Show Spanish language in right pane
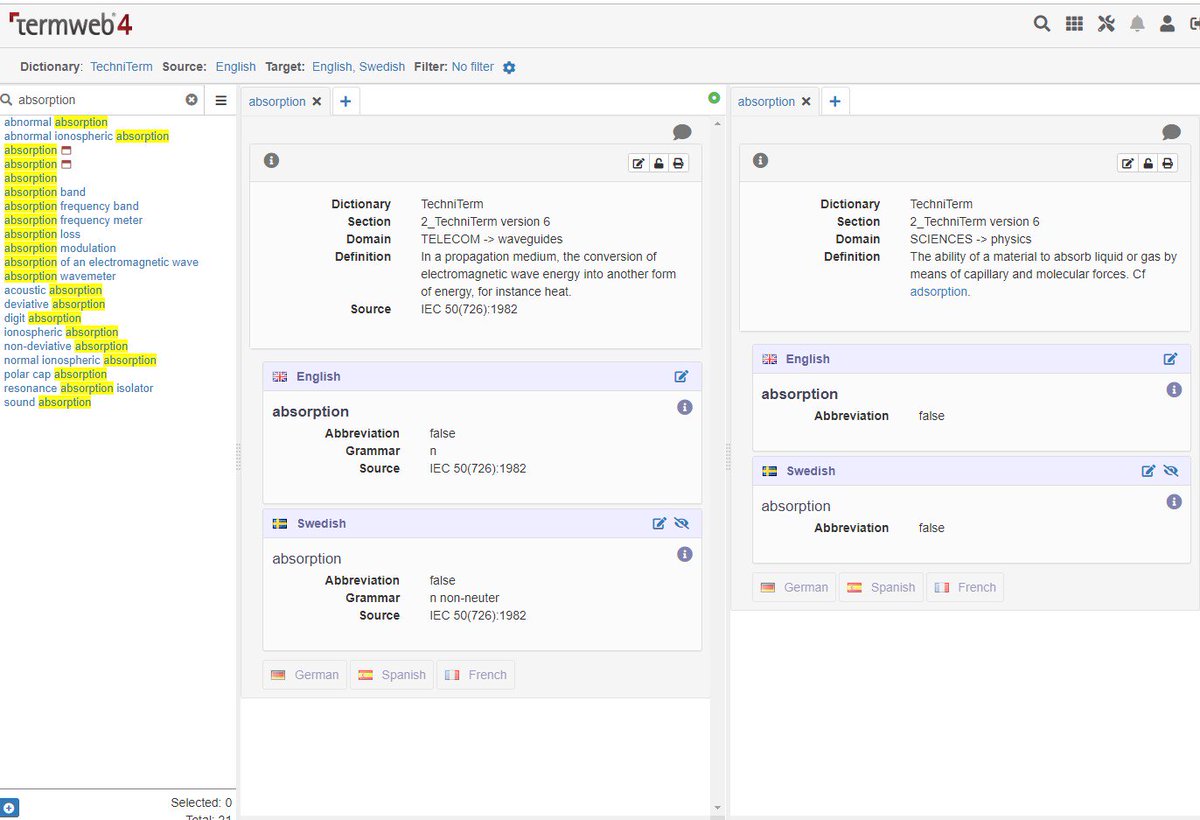The height and width of the screenshot is (820, 1200). 881,587
